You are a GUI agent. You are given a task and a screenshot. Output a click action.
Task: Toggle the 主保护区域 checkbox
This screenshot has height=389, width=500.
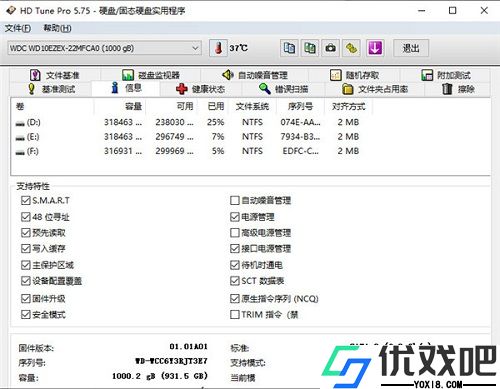(26, 265)
